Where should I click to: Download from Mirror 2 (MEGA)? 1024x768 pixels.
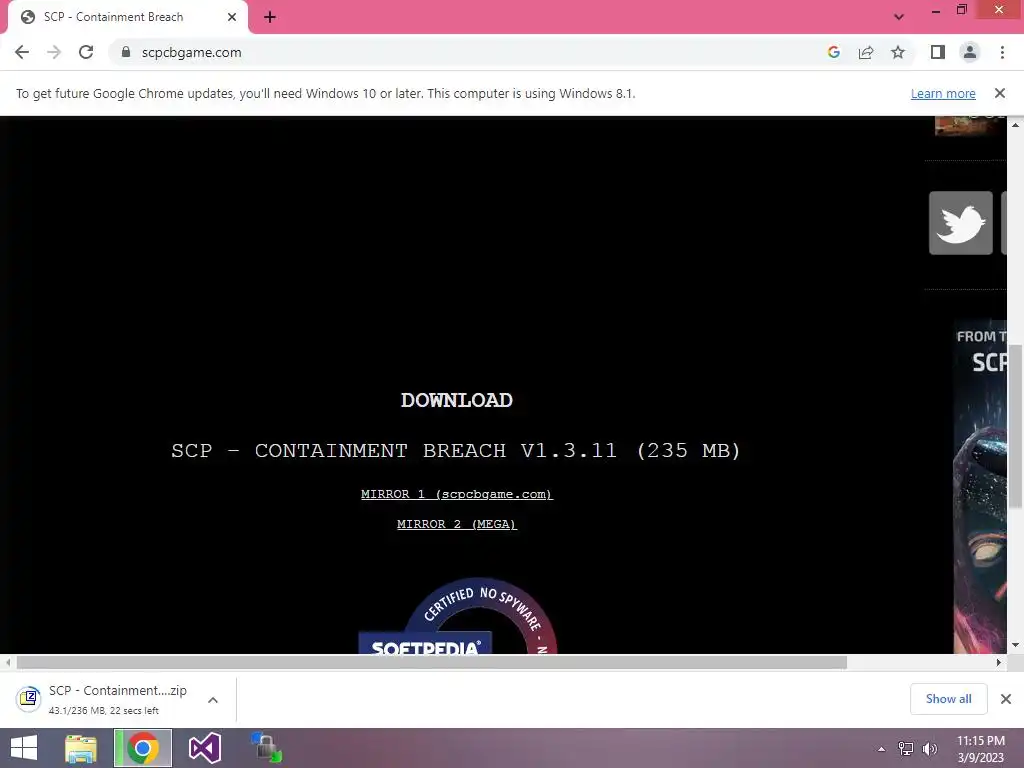[456, 524]
